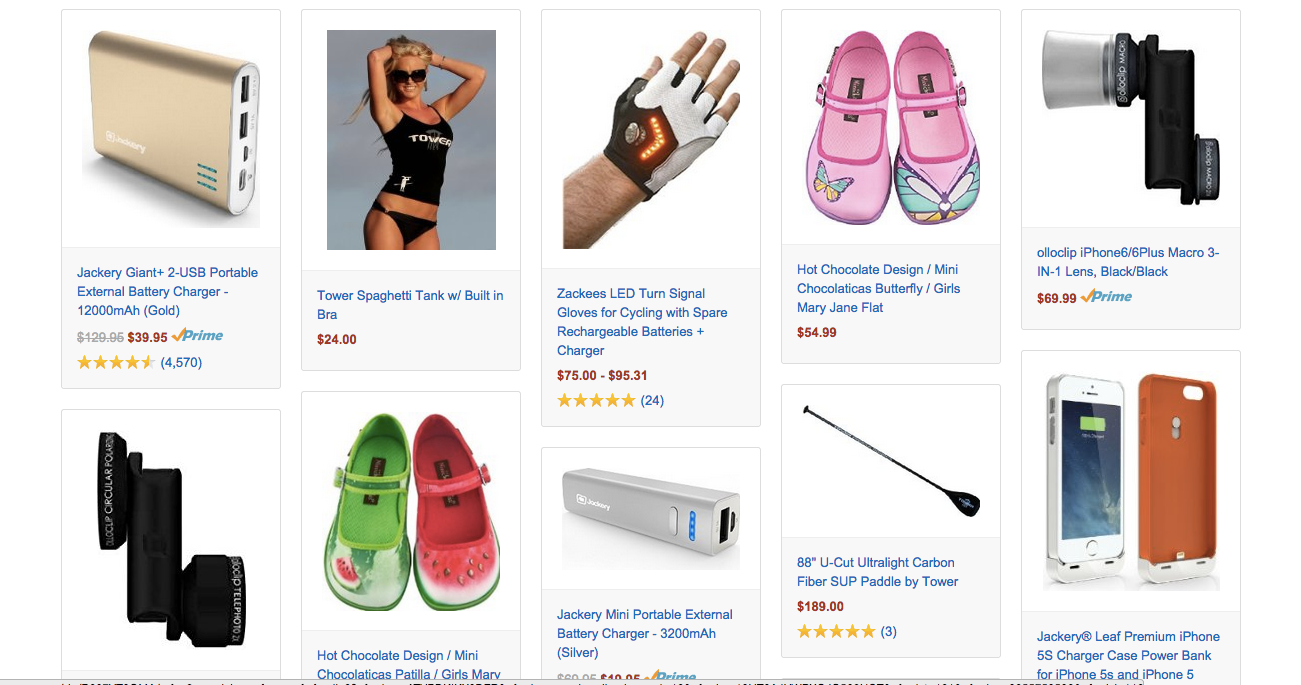Screen dimensions: 1301x685
Task: Click star rating under SUP Paddle listing
Action: pyautogui.click(x=836, y=632)
